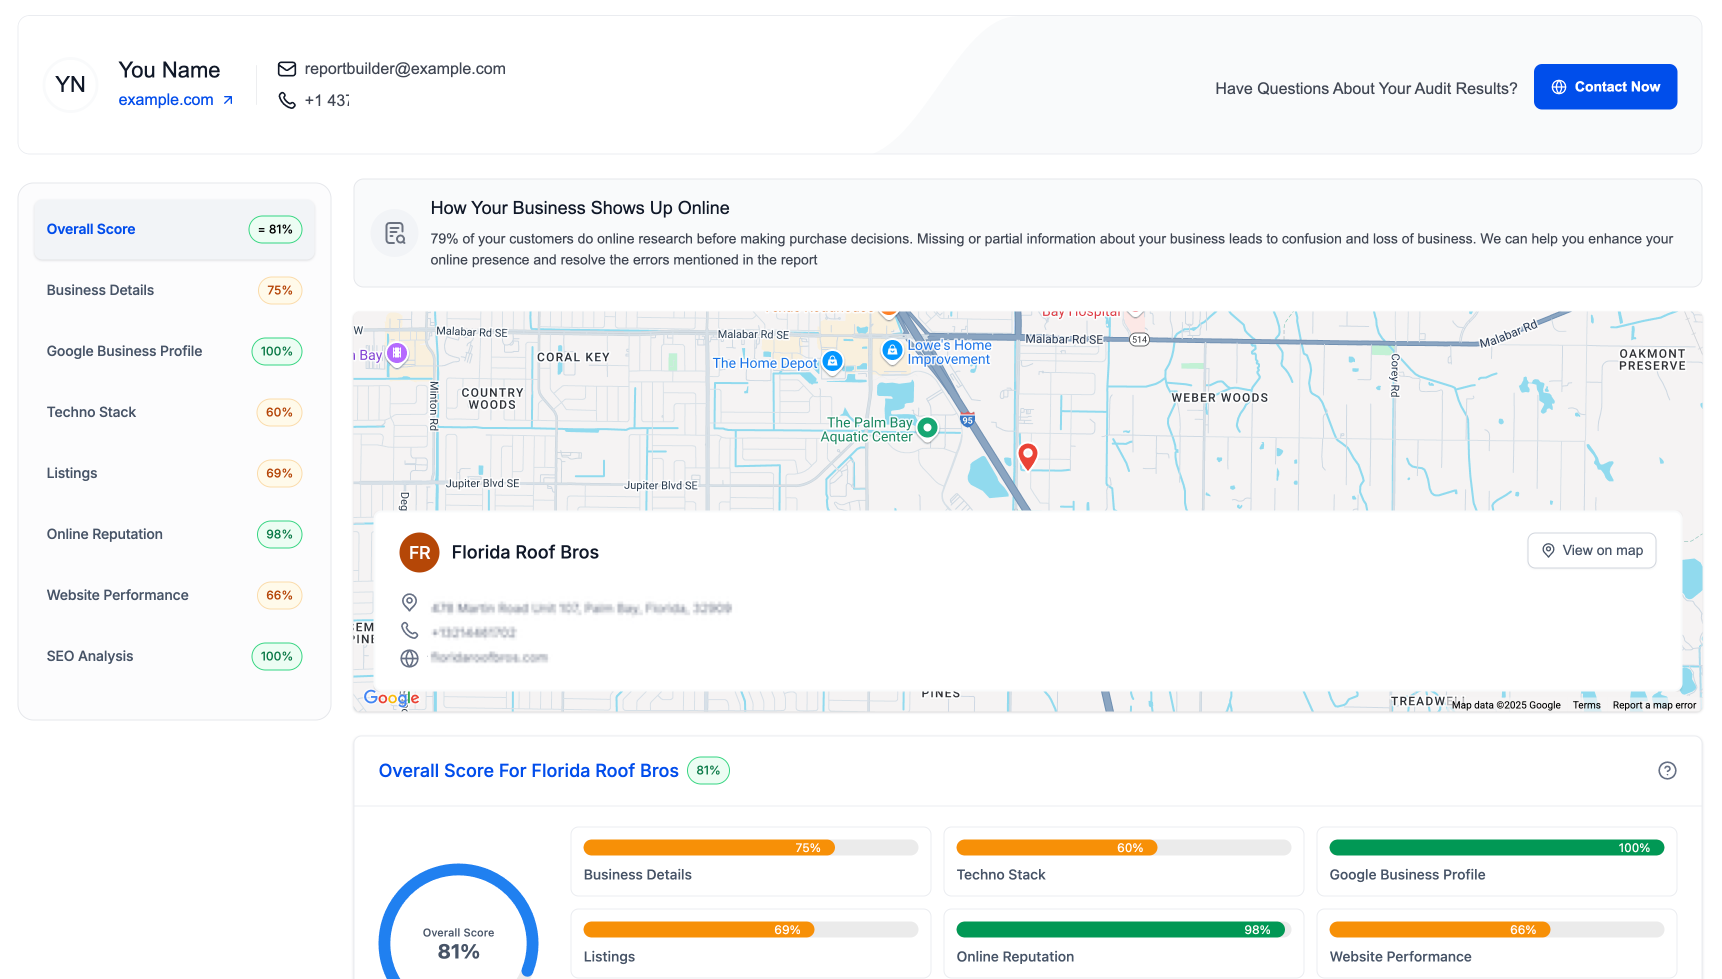The height and width of the screenshot is (979, 1722).
Task: Click the Florida Roof Bros business name
Action: (525, 553)
